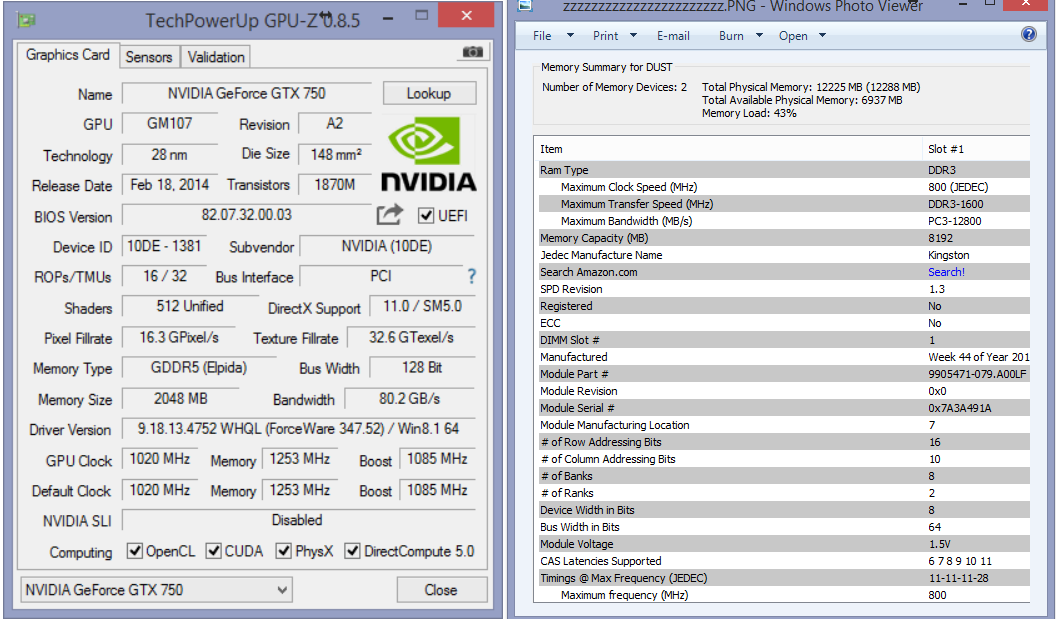Open the Print menu in Photo Viewer
This screenshot has height=619, width=1056.
[x=605, y=36]
